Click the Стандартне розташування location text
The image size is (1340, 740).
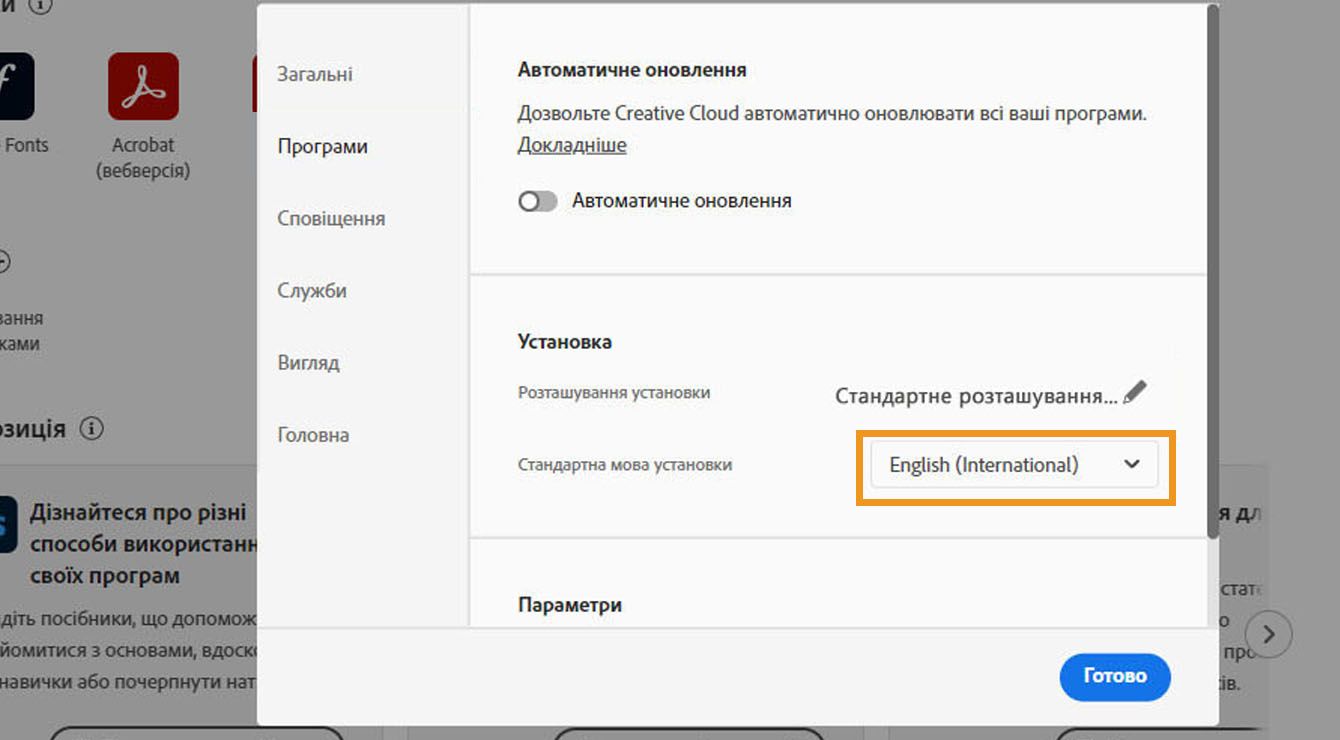coord(975,396)
